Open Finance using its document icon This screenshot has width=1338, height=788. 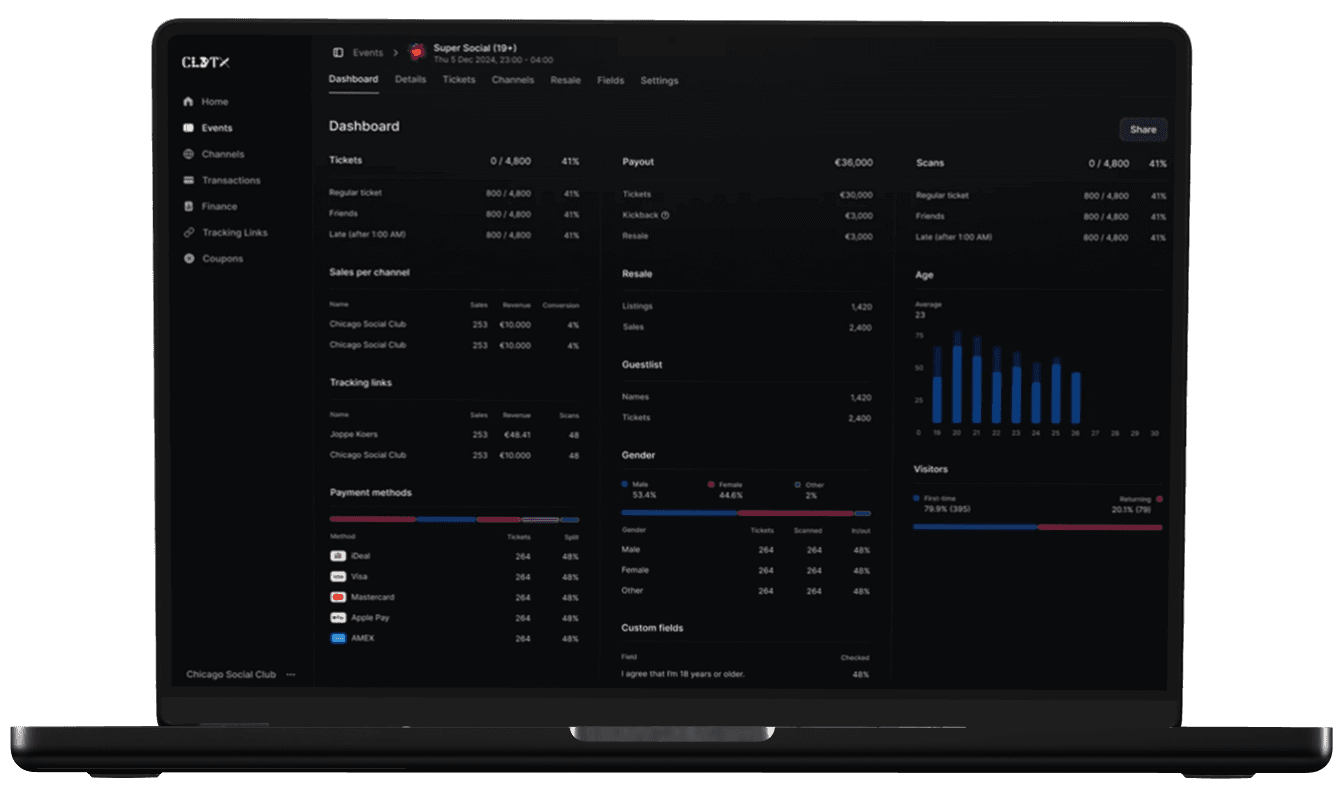point(188,206)
